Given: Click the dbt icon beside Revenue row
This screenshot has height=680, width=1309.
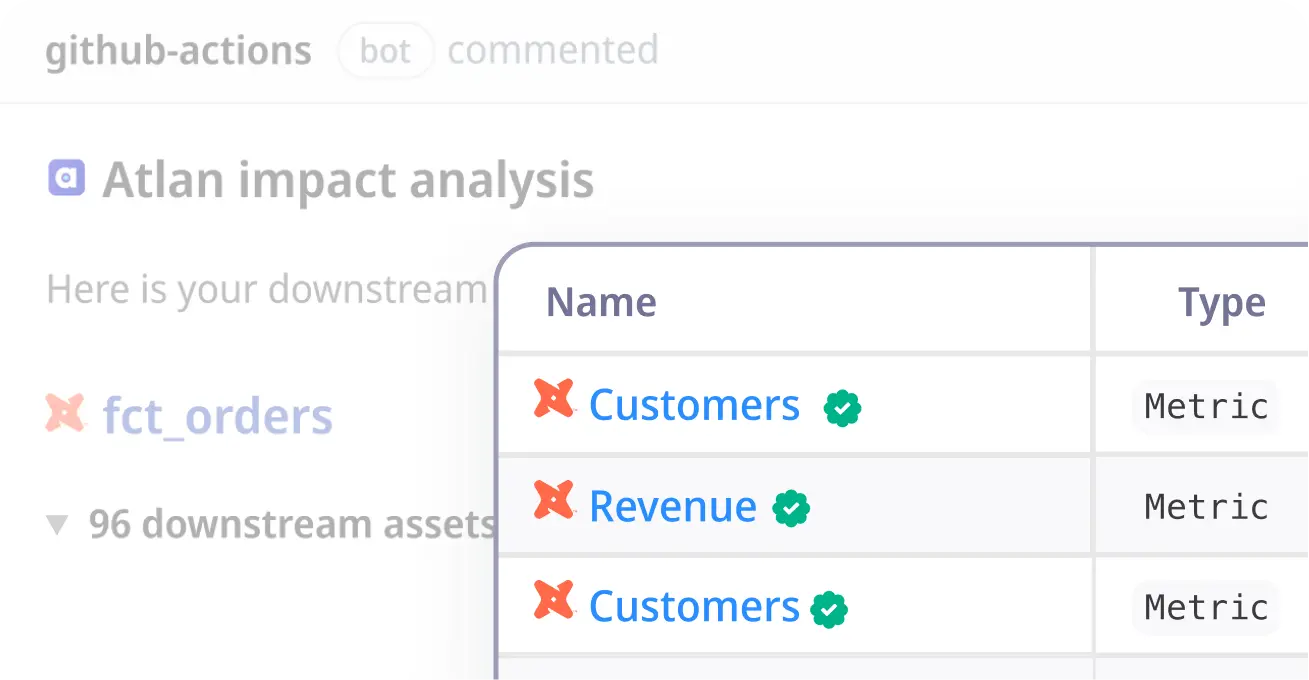Looking at the screenshot, I should [x=554, y=500].
